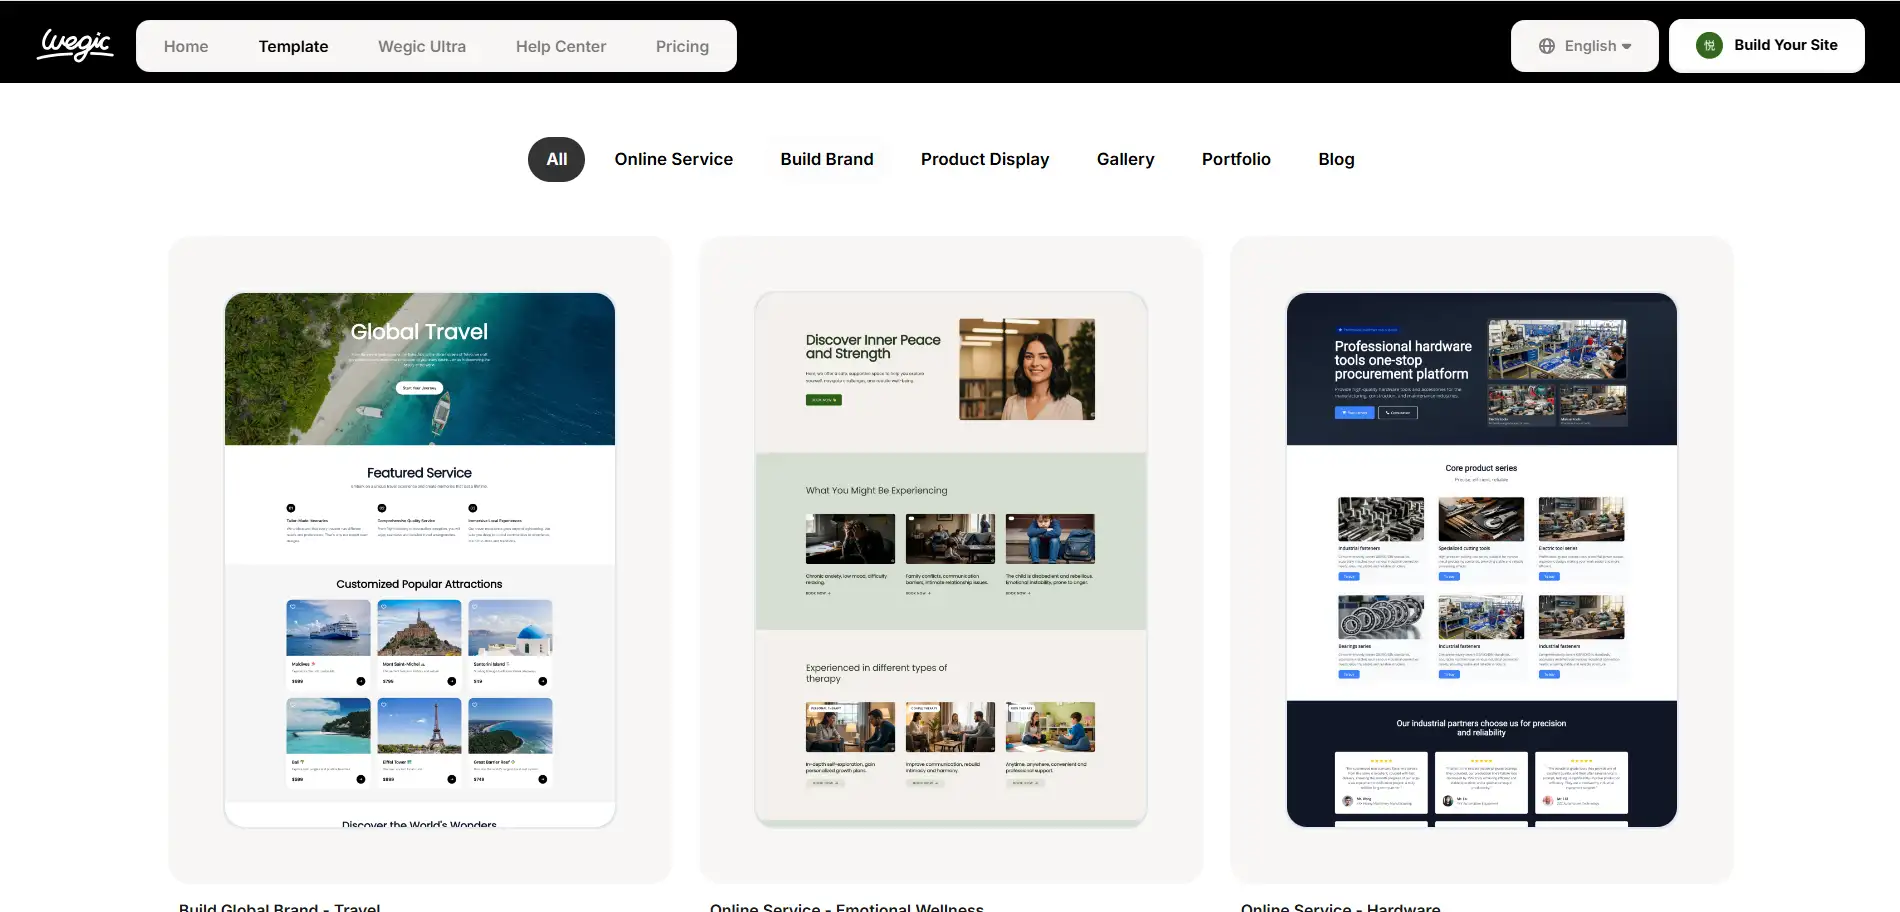Click the globe language icon
This screenshot has width=1900, height=912.
click(1546, 45)
